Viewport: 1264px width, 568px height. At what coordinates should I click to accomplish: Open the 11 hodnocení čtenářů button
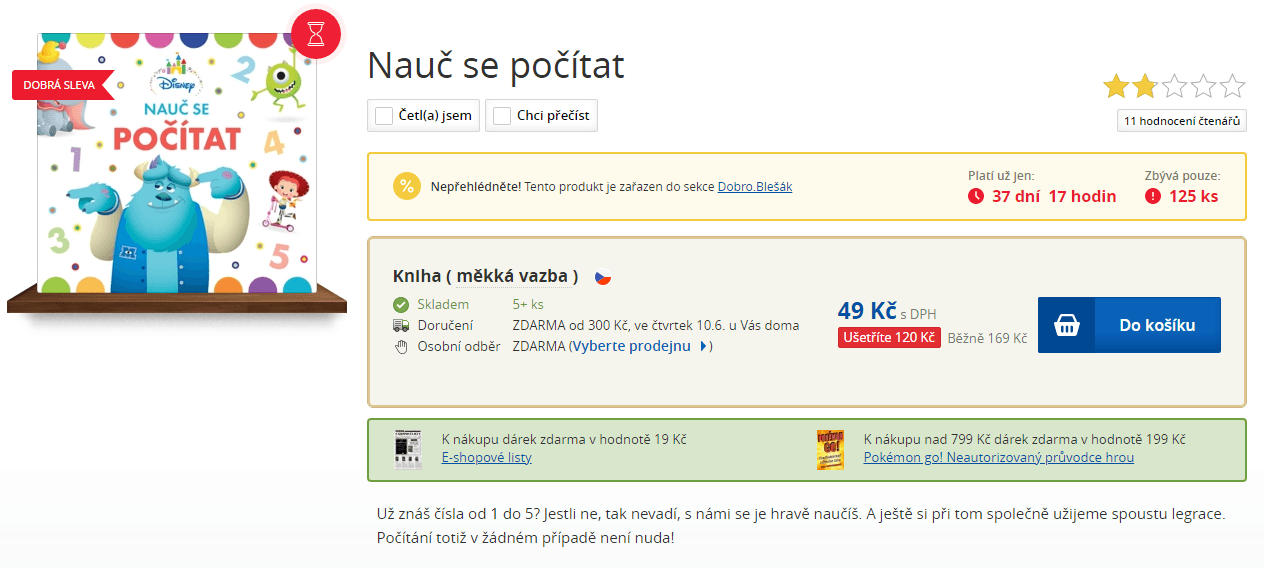[x=1182, y=121]
